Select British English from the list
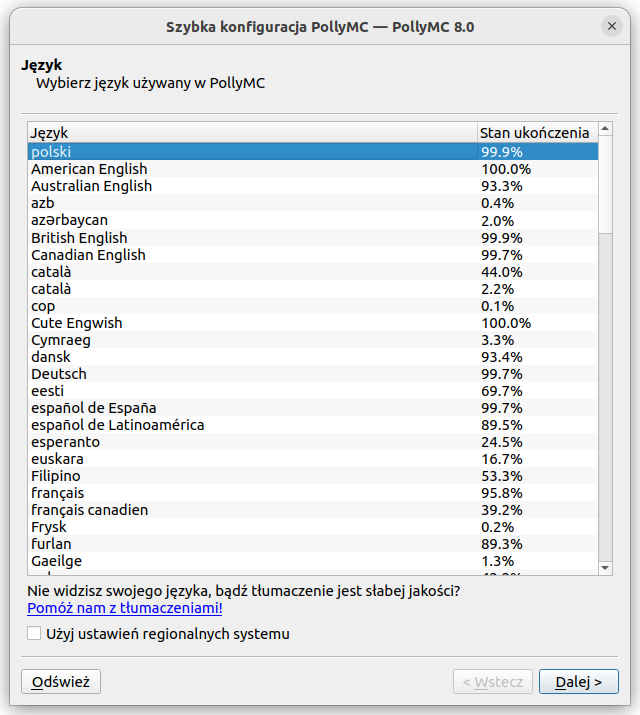 click(x=80, y=238)
